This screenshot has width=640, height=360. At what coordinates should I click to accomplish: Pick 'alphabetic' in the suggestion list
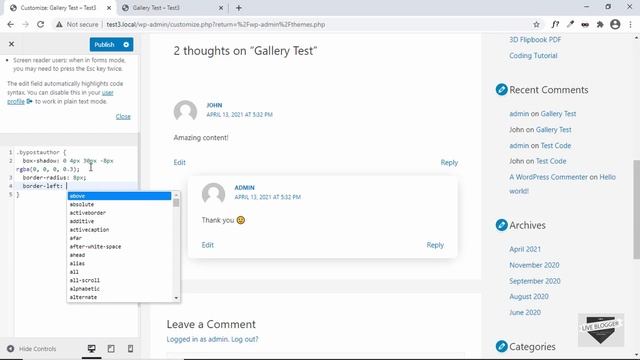click(120, 289)
